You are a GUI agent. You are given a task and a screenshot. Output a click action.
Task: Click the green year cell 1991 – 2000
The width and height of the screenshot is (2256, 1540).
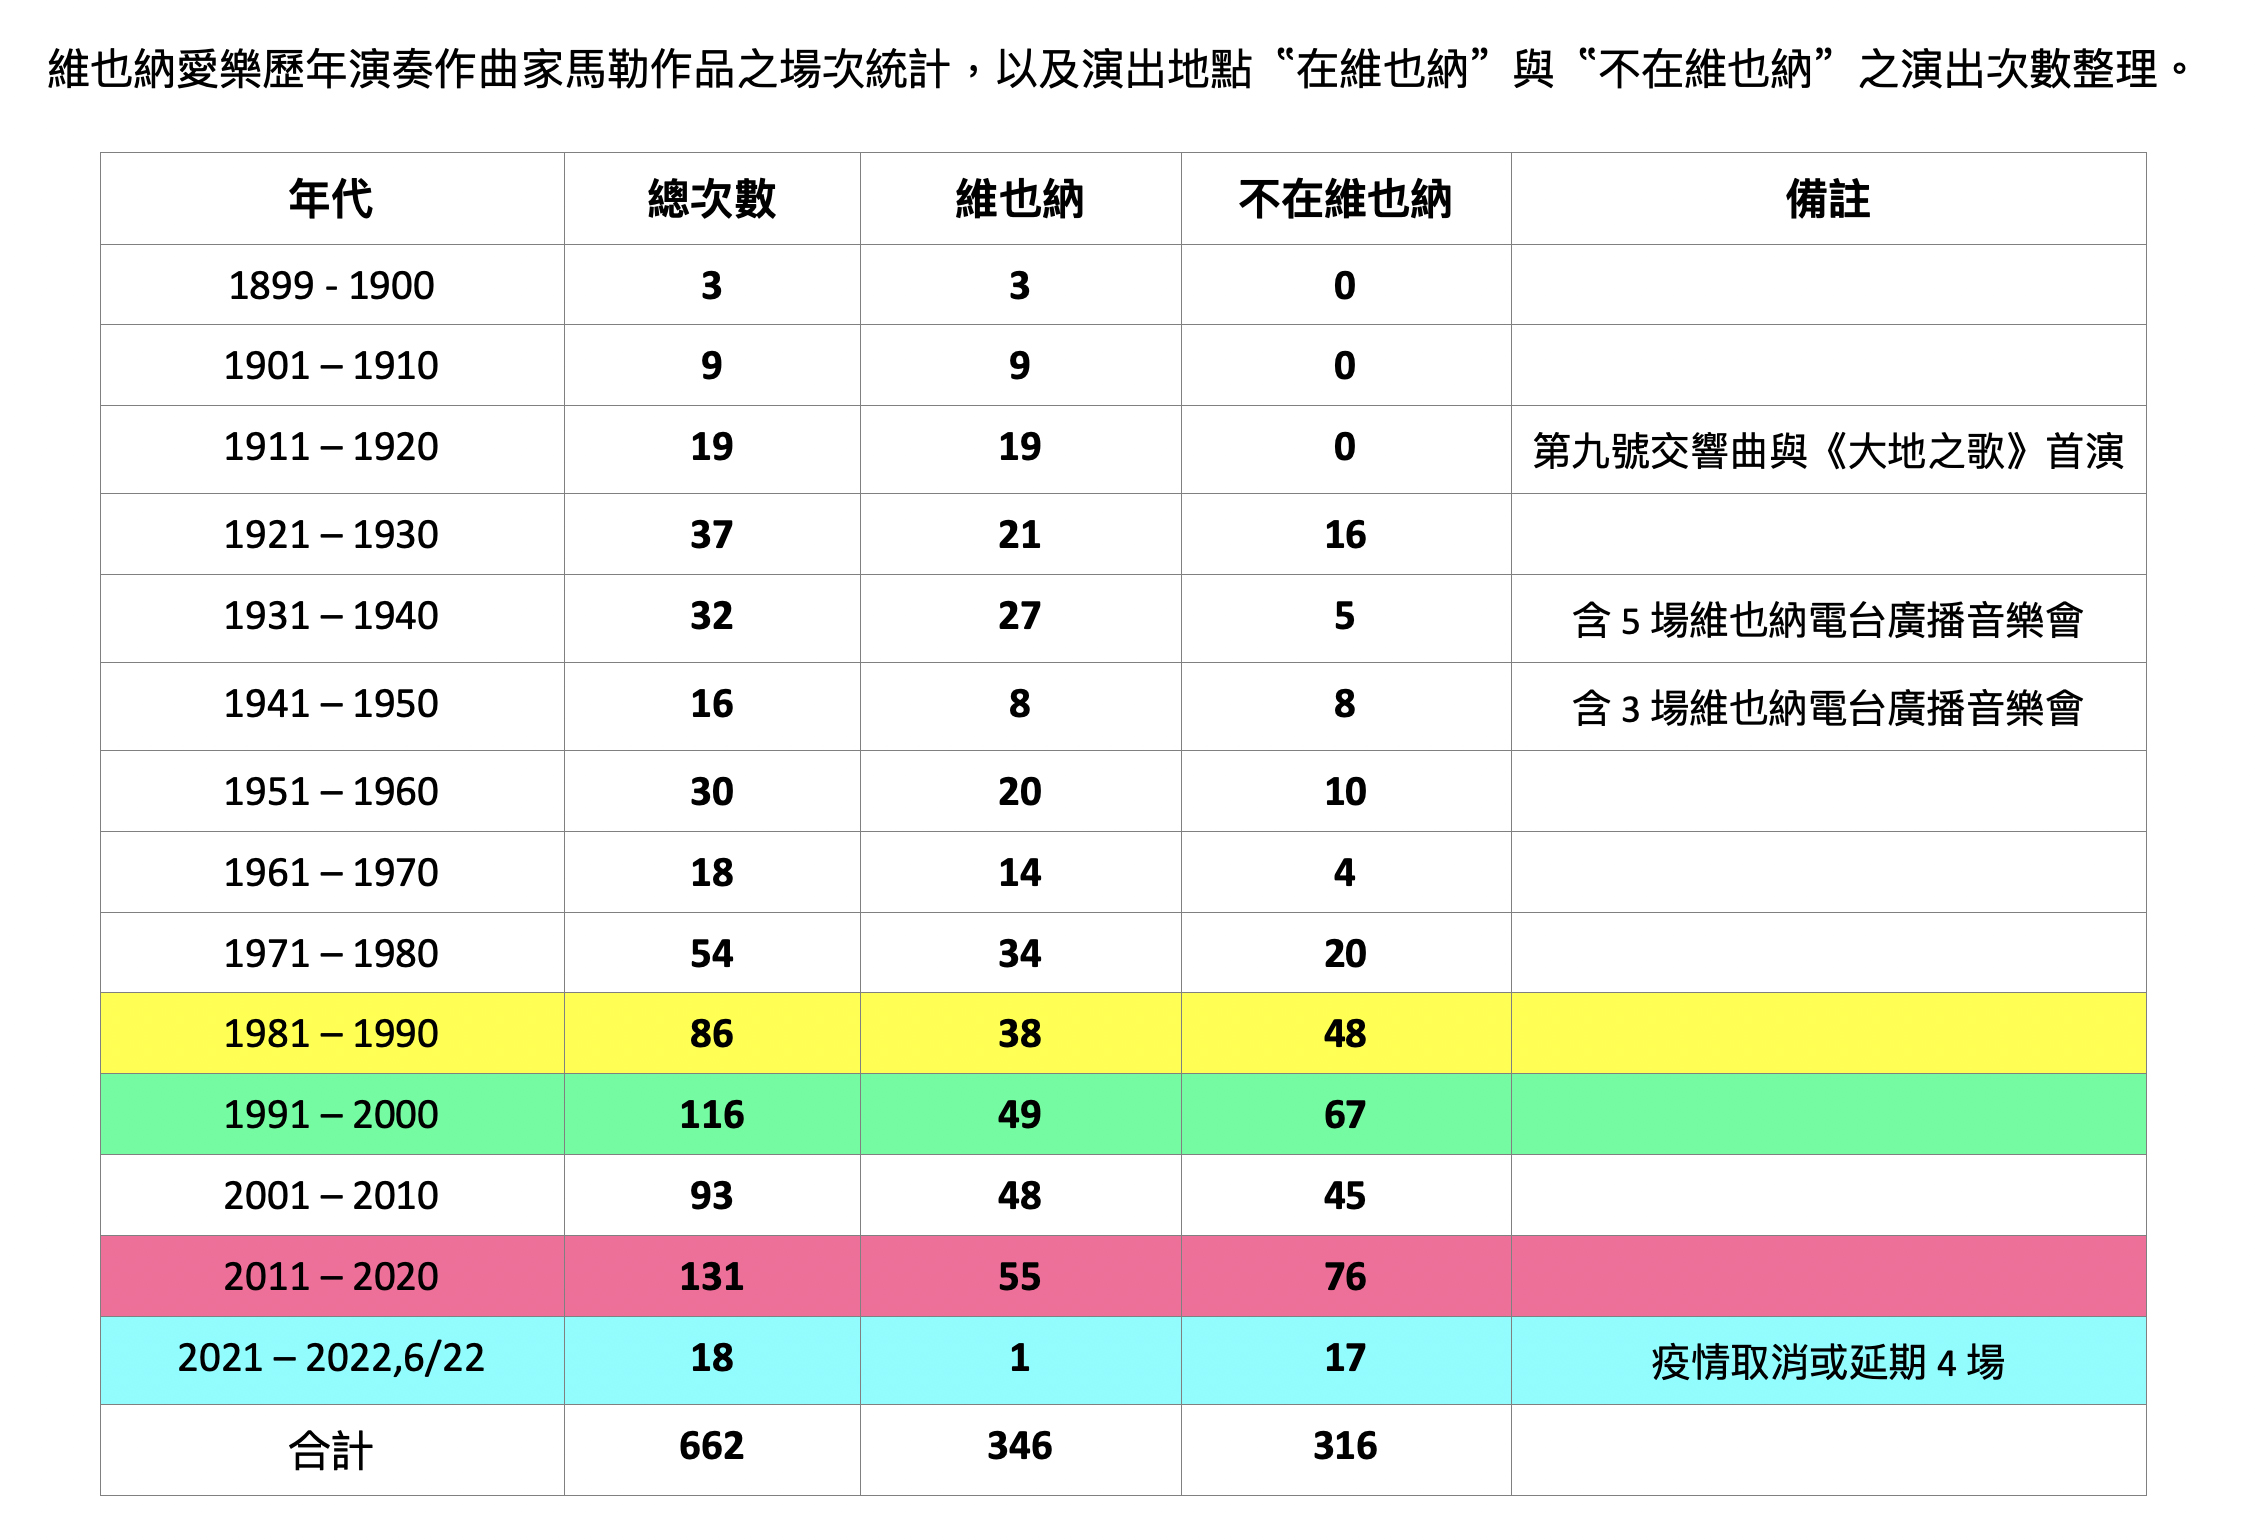[x=331, y=1114]
